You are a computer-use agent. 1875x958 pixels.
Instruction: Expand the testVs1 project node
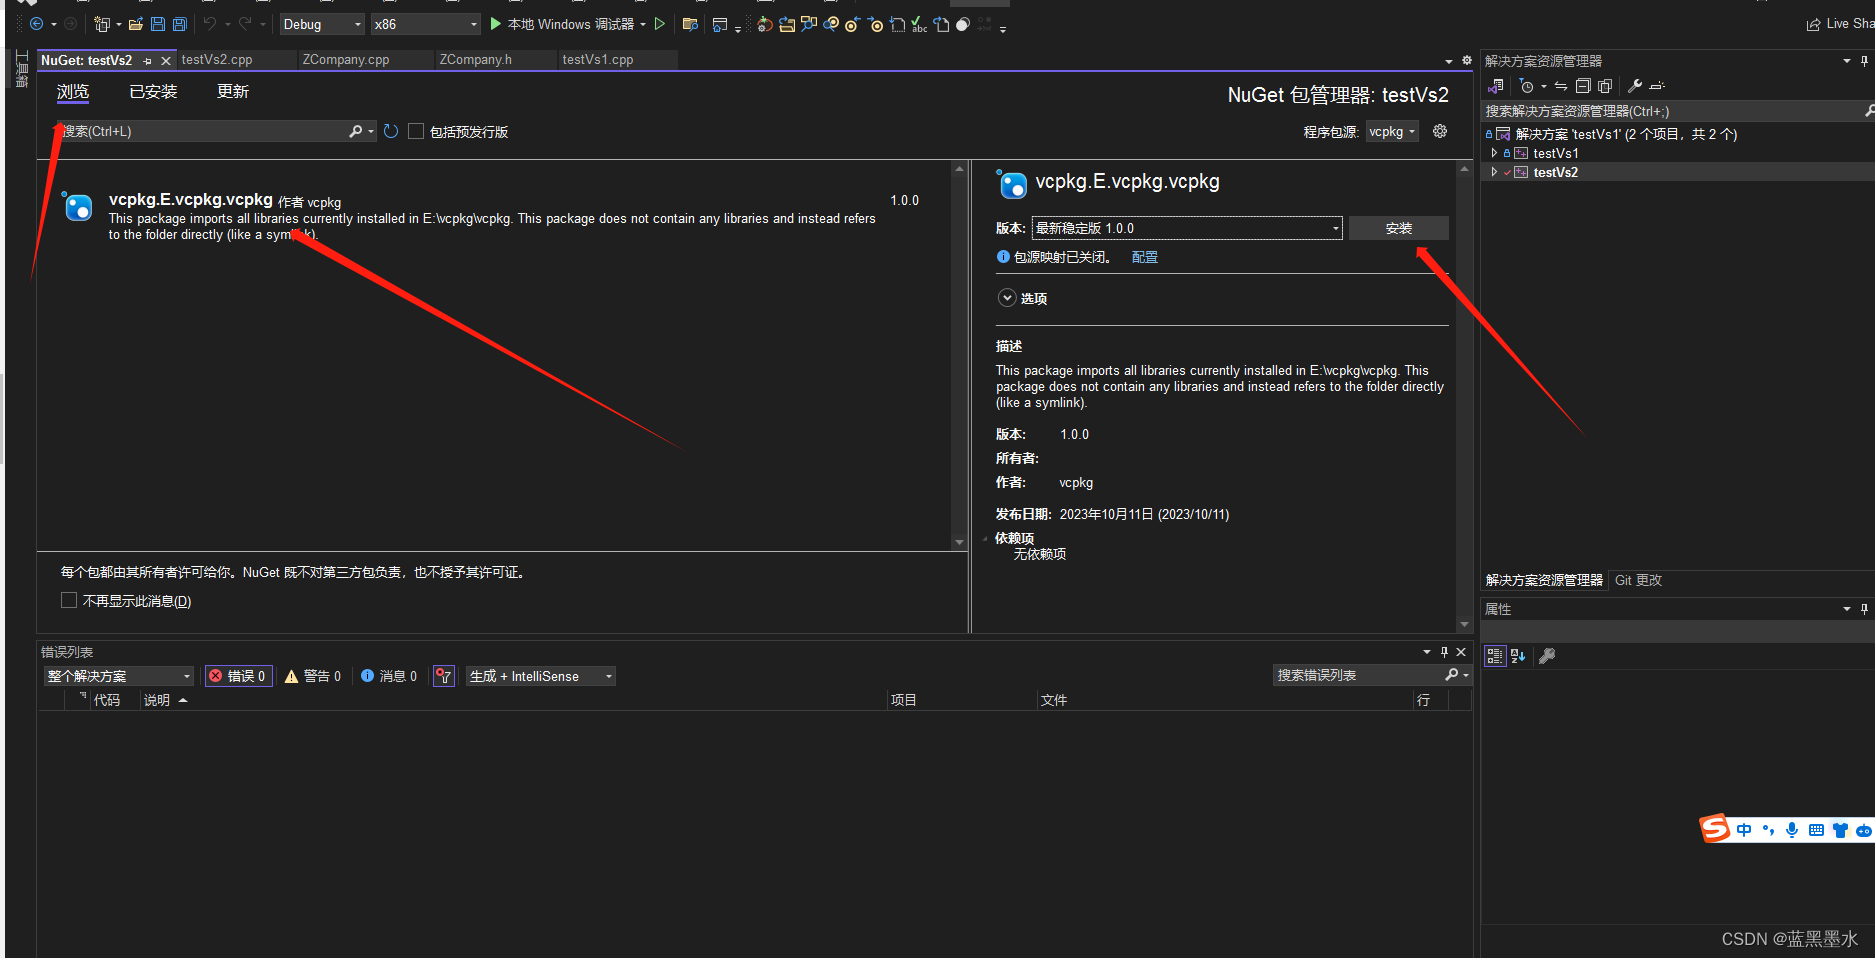pyautogui.click(x=1494, y=153)
